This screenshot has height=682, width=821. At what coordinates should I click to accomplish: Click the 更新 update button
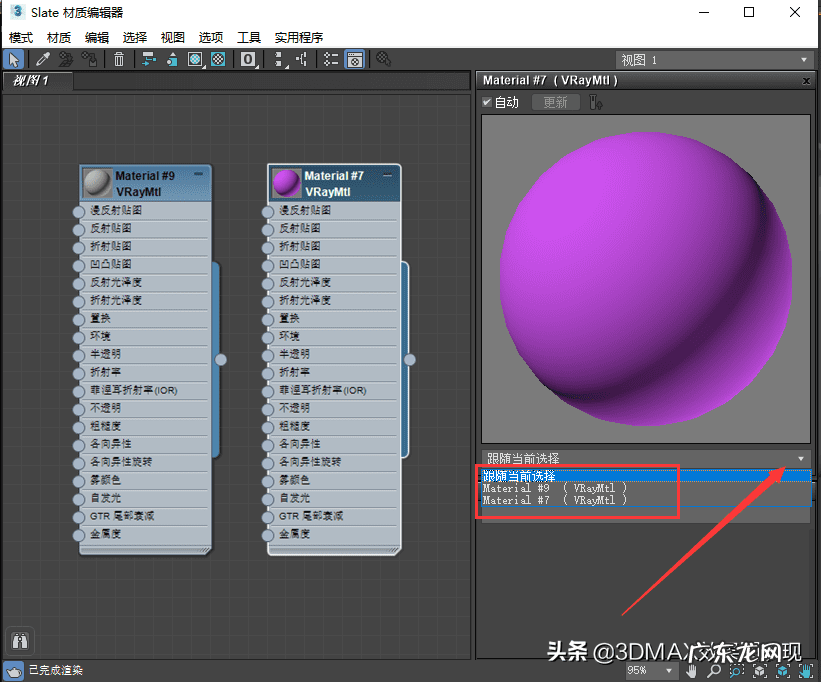[555, 102]
